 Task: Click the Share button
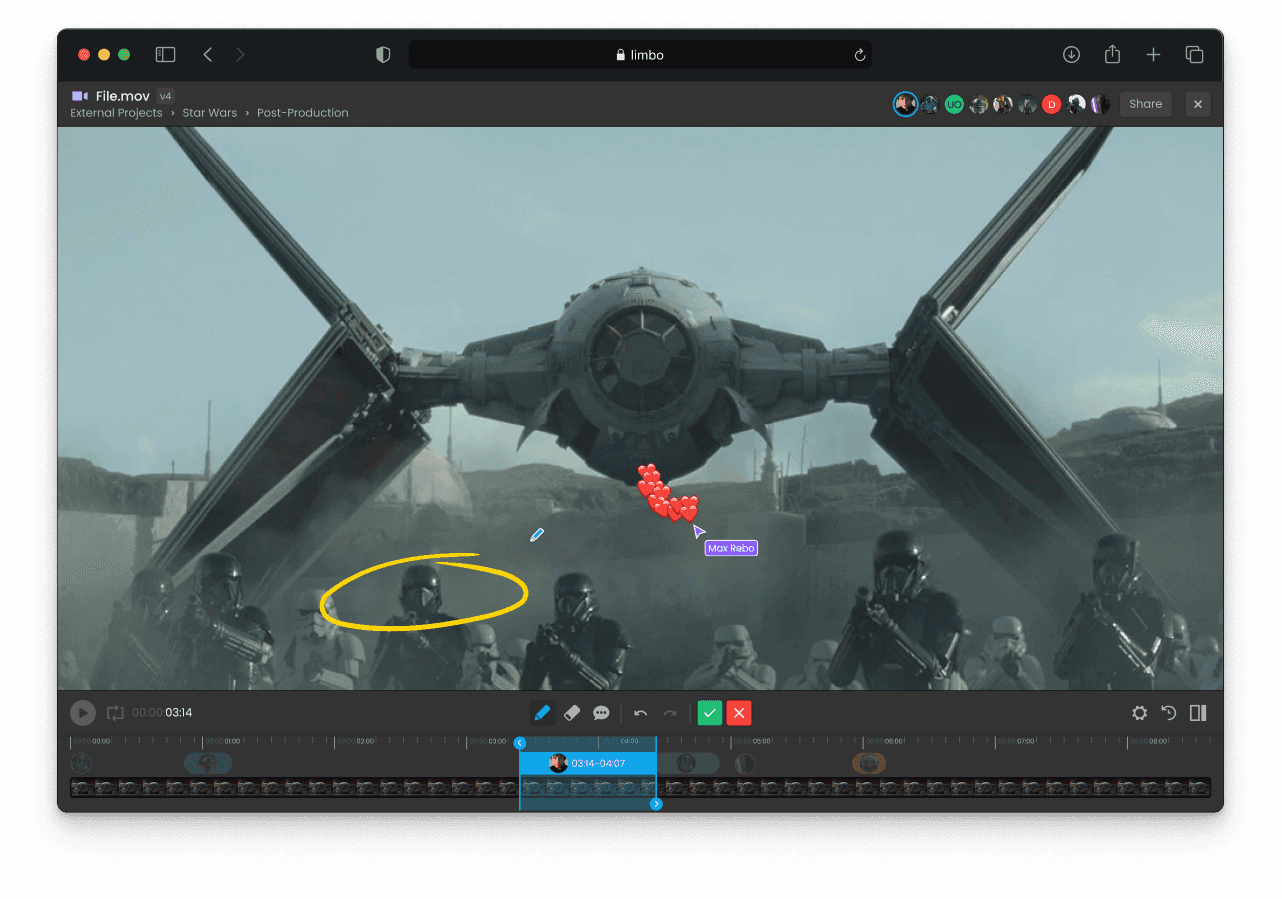coord(1146,104)
